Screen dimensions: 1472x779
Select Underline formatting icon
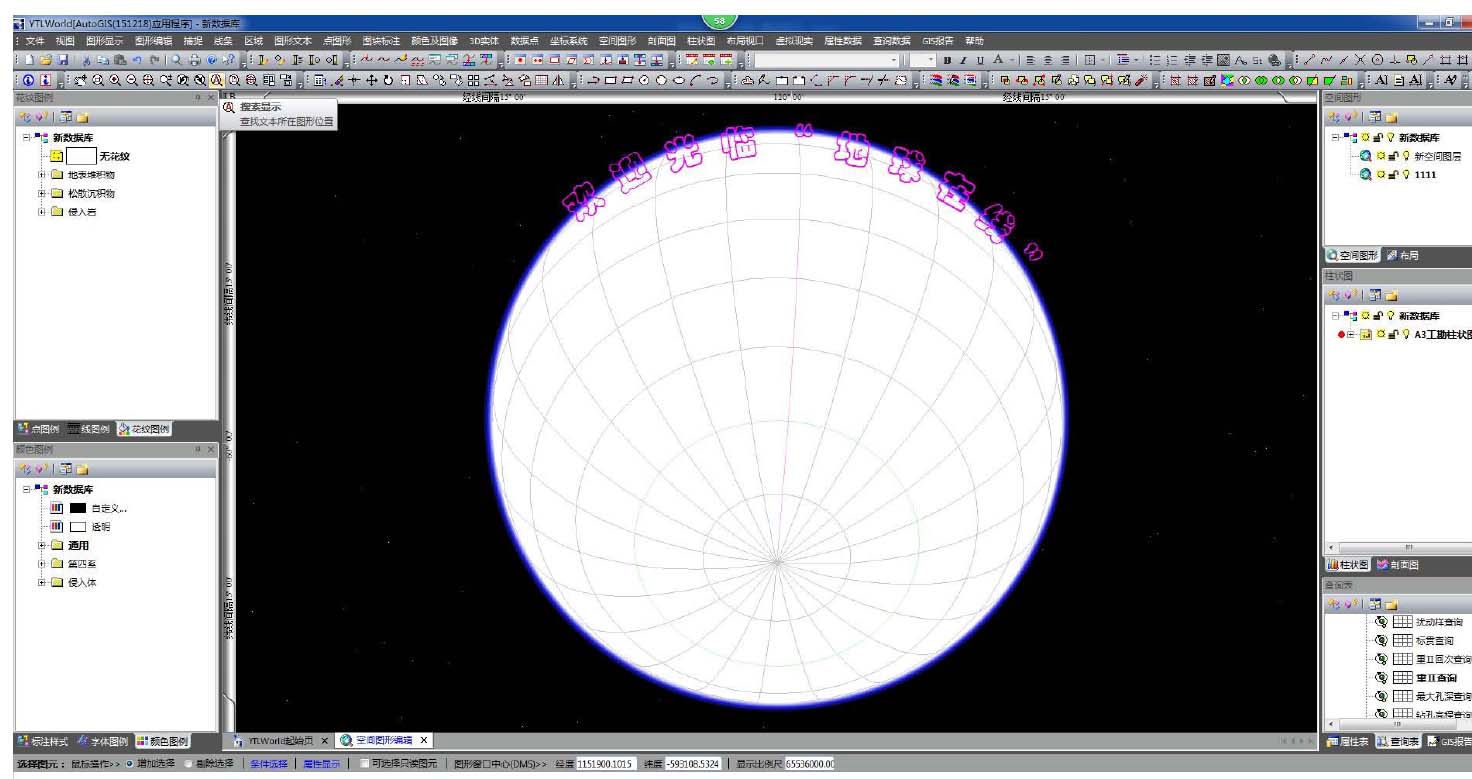(x=980, y=60)
